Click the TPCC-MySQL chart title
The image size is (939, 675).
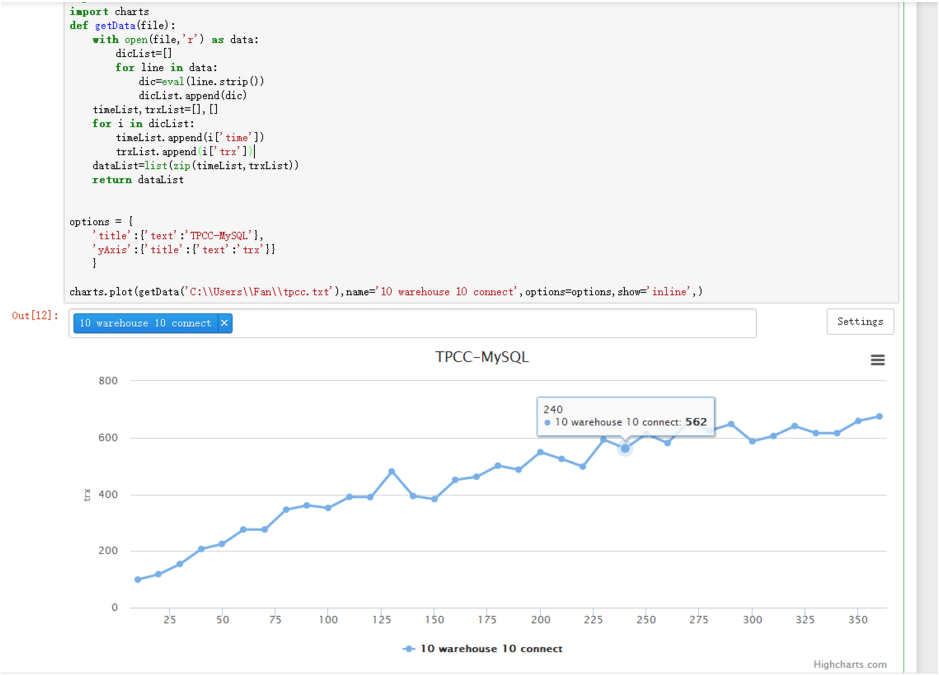click(x=482, y=357)
